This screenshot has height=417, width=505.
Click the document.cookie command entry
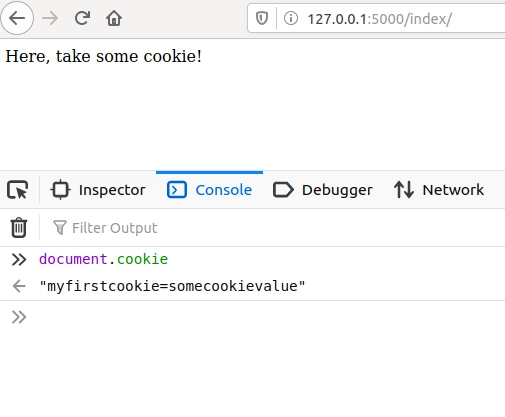(104, 259)
